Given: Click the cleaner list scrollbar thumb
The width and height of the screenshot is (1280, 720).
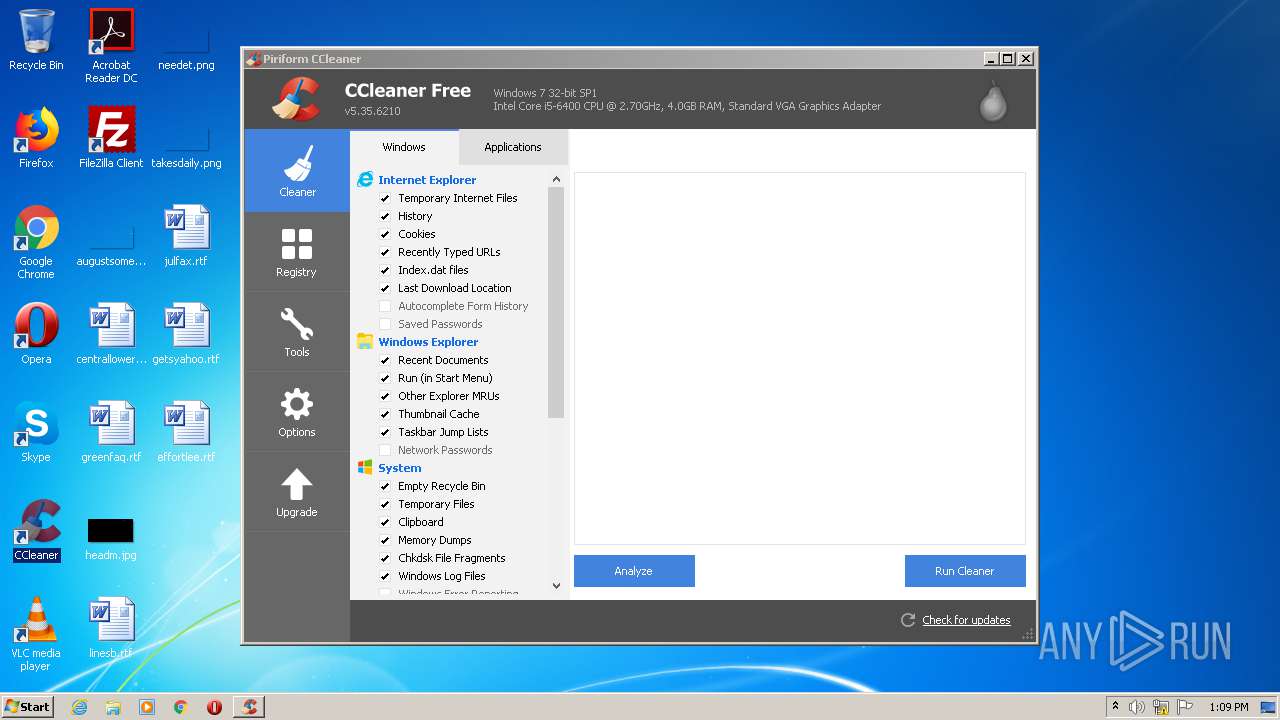Looking at the screenshot, I should (x=556, y=303).
